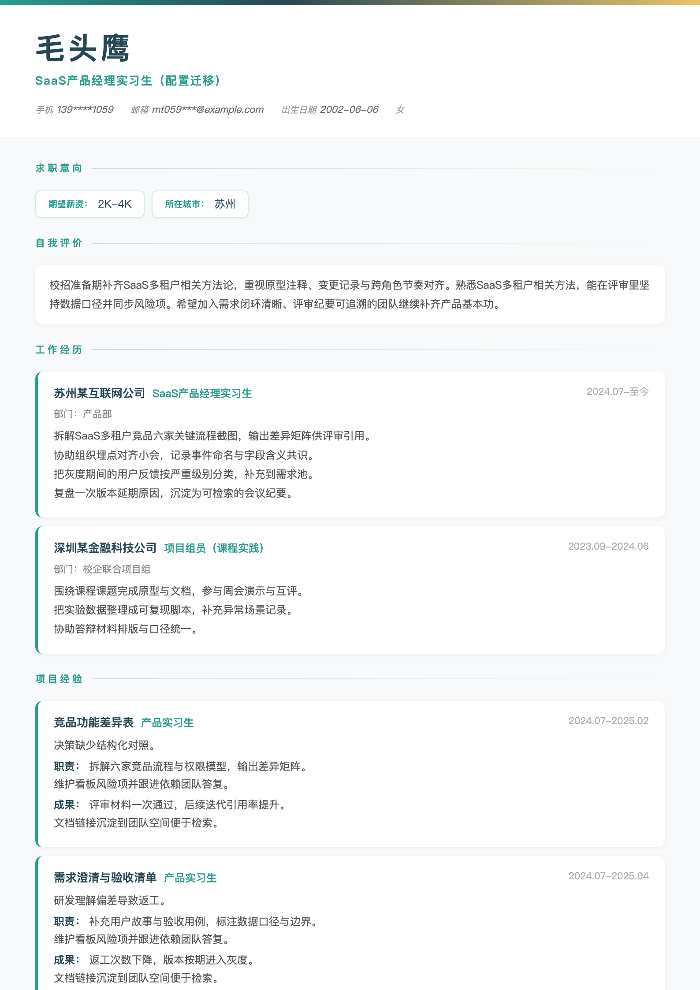The image size is (700, 990).
Task: Click the line 围绕课程课题完成原型与文档
Action: pos(179,591)
